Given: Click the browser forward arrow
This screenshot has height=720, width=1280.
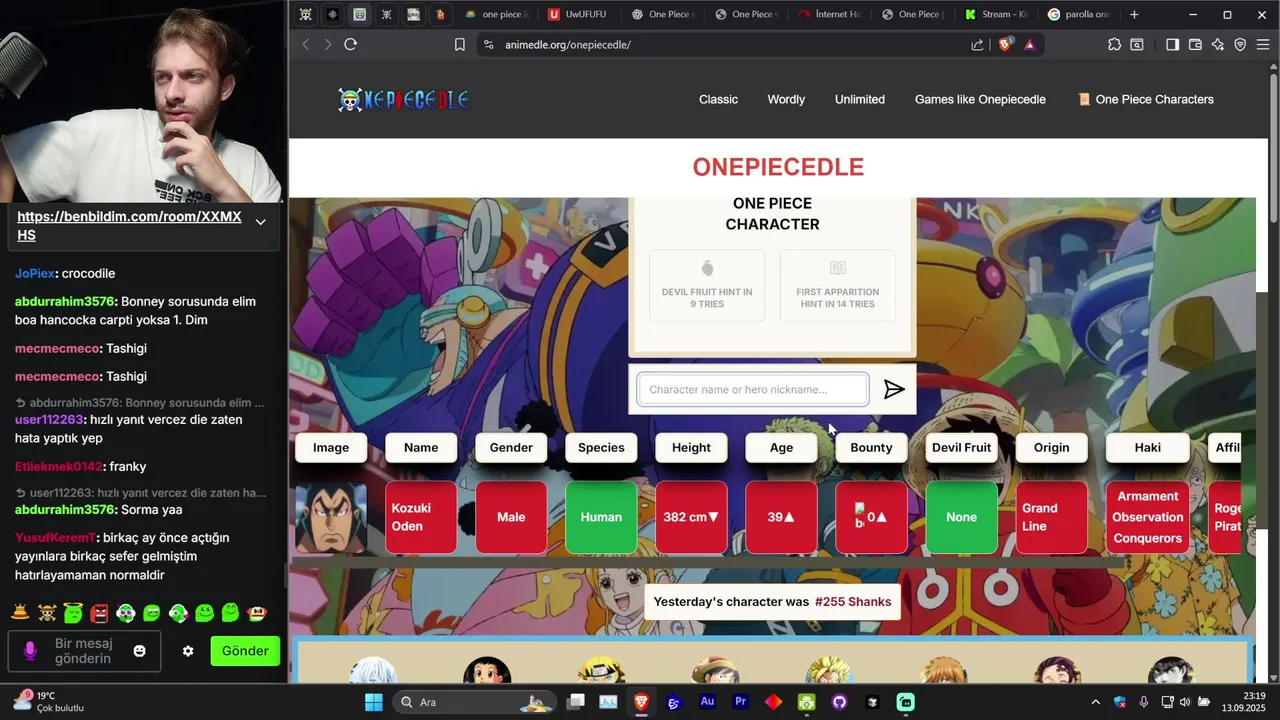Looking at the screenshot, I should point(327,44).
